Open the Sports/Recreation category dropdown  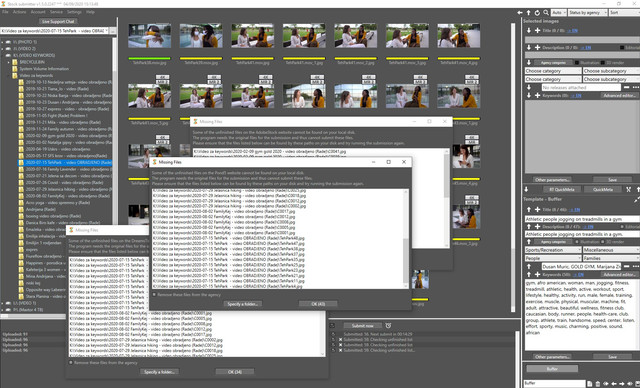click(553, 250)
